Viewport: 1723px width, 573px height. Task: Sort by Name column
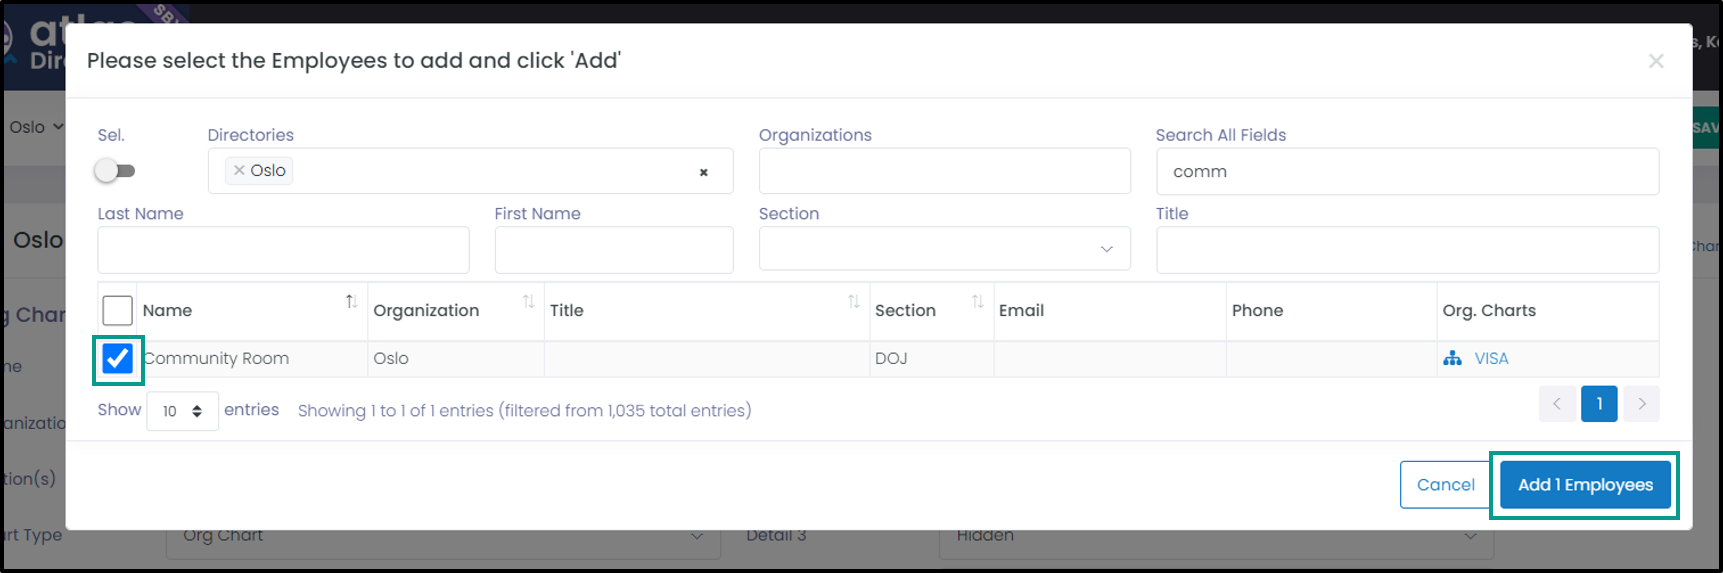tap(252, 310)
